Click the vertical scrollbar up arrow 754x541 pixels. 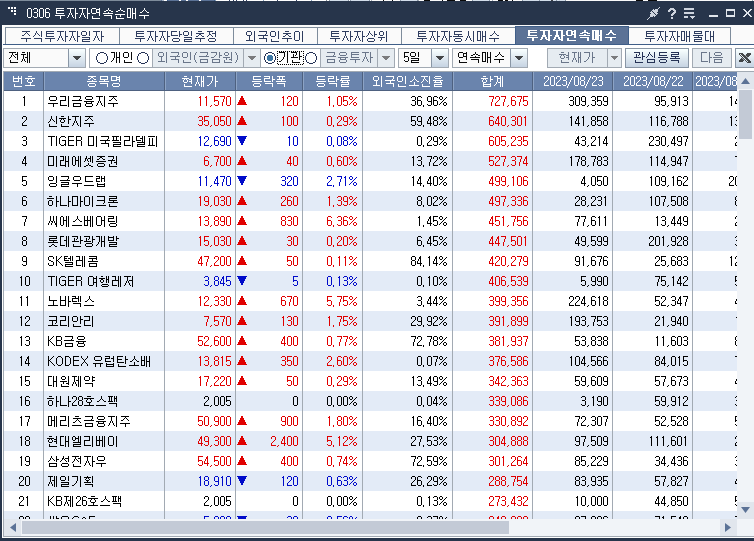point(745,81)
